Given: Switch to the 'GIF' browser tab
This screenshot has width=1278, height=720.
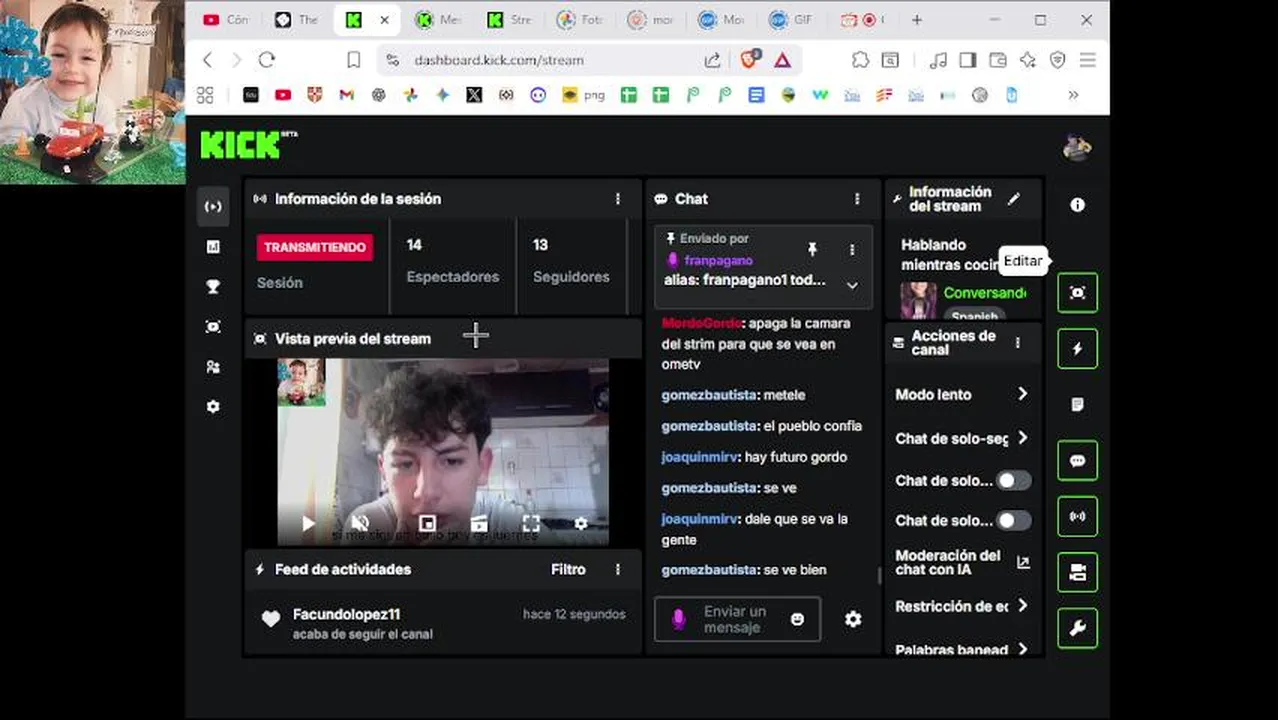Looking at the screenshot, I should pos(793,20).
